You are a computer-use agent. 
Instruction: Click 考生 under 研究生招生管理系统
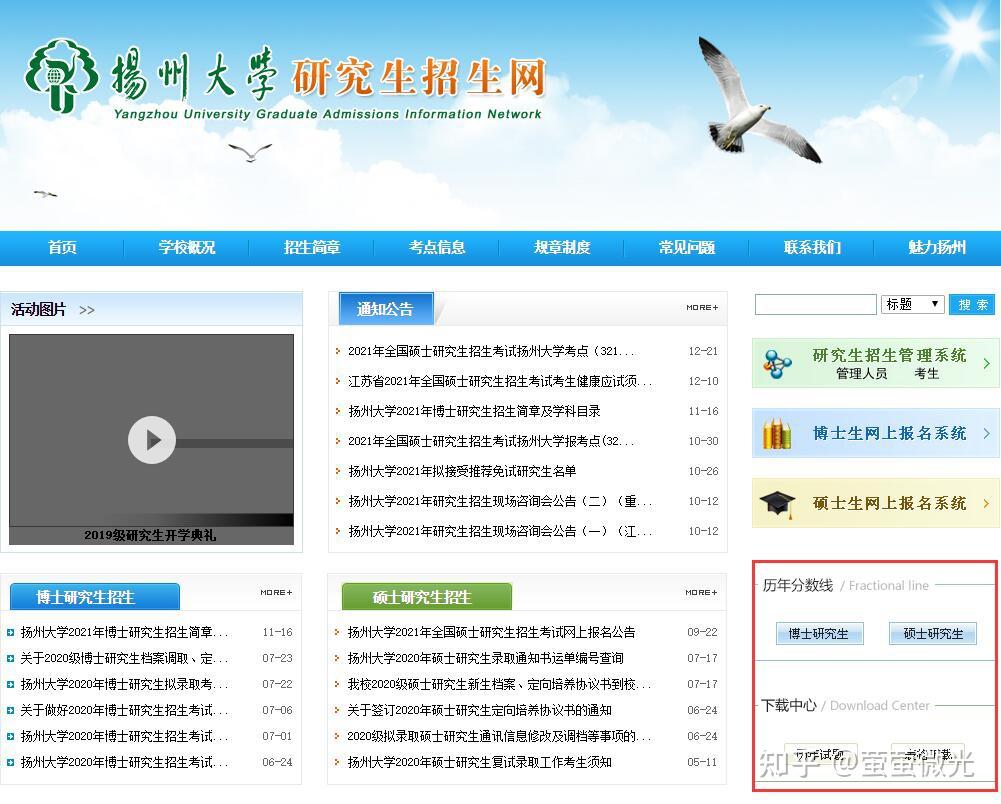926,374
